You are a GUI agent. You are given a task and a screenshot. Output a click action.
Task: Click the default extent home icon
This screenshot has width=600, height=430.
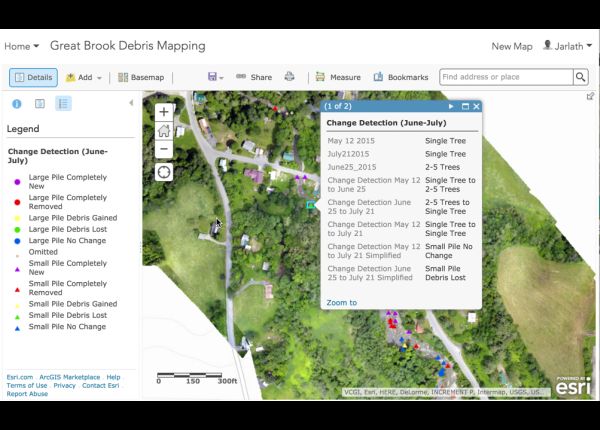[164, 130]
